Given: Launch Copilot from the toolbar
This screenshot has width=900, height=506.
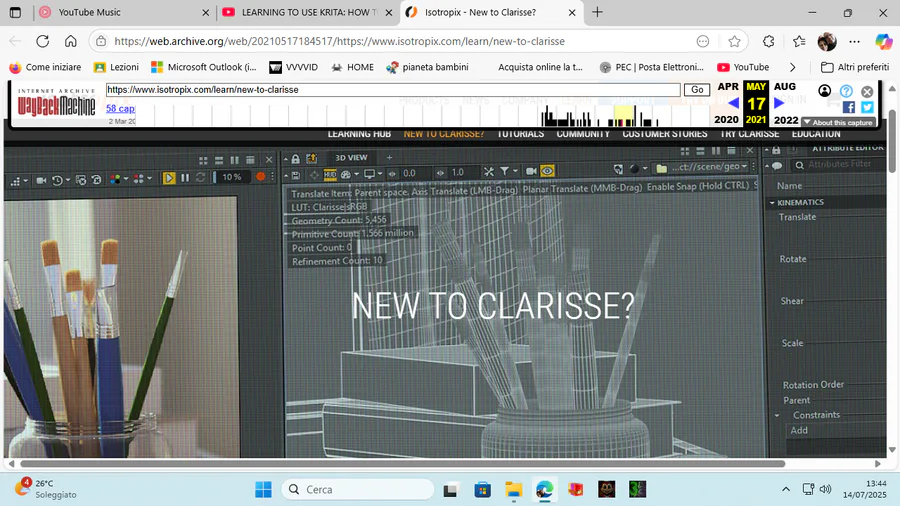Looking at the screenshot, I should click(x=884, y=41).
